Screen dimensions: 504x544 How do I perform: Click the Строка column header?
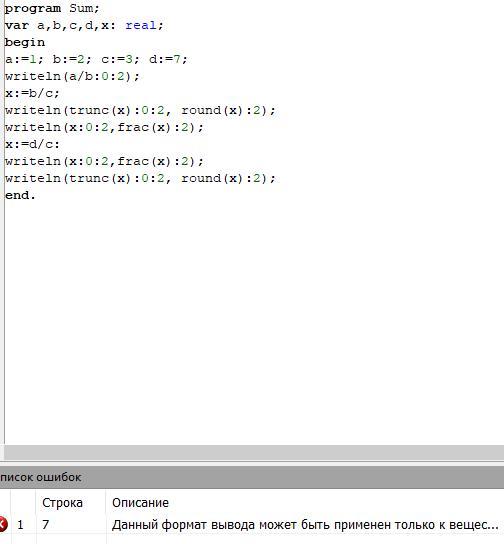(x=62, y=503)
